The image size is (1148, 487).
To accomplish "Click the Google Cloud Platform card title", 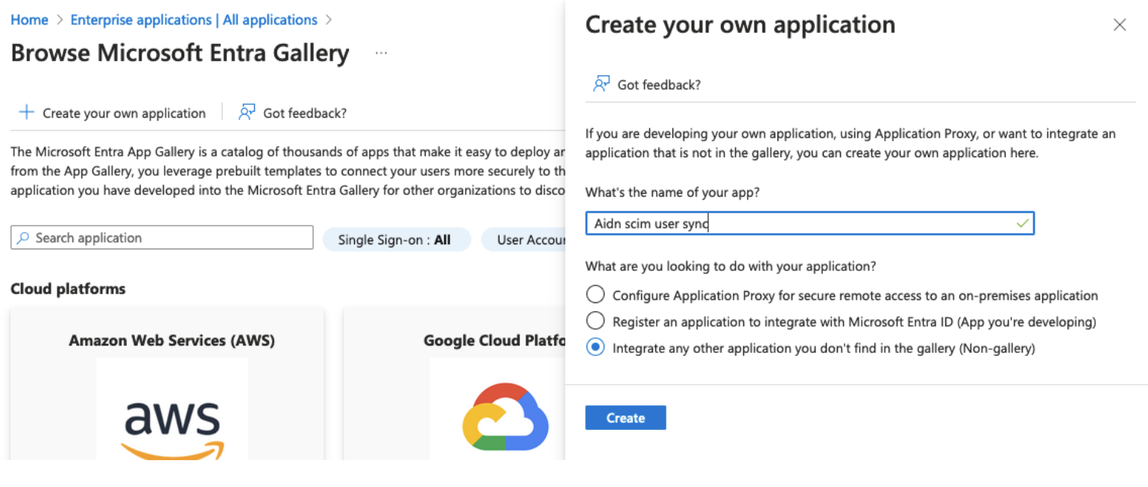I will coord(494,341).
